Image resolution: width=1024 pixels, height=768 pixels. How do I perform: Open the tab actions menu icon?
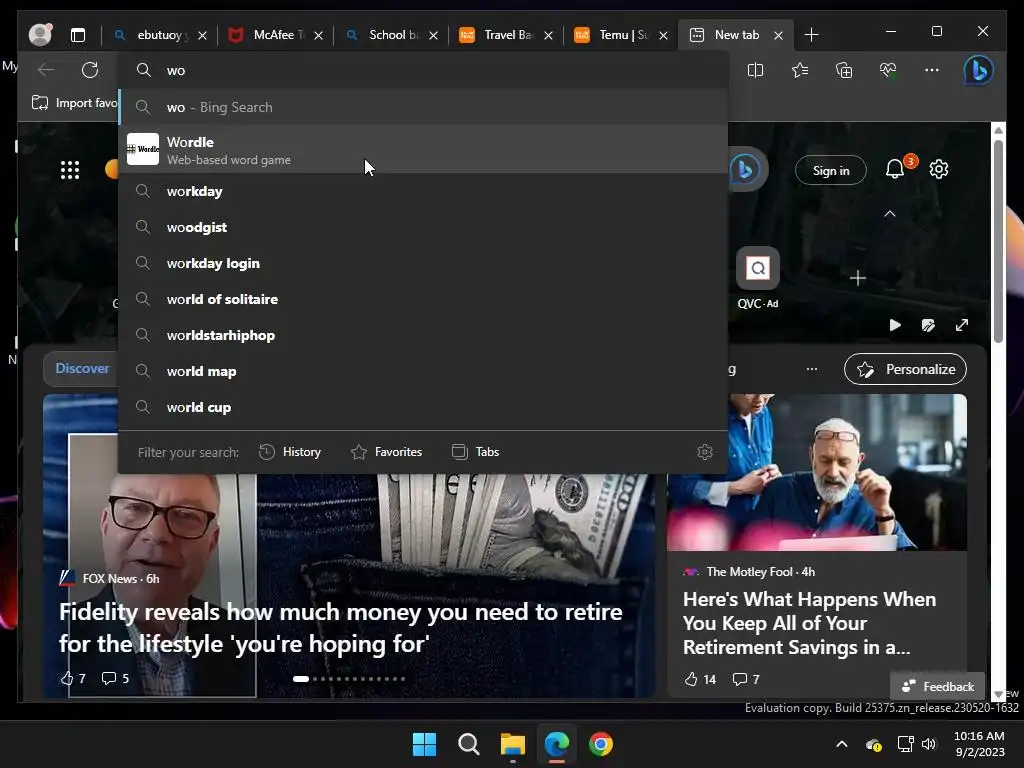[x=78, y=35]
